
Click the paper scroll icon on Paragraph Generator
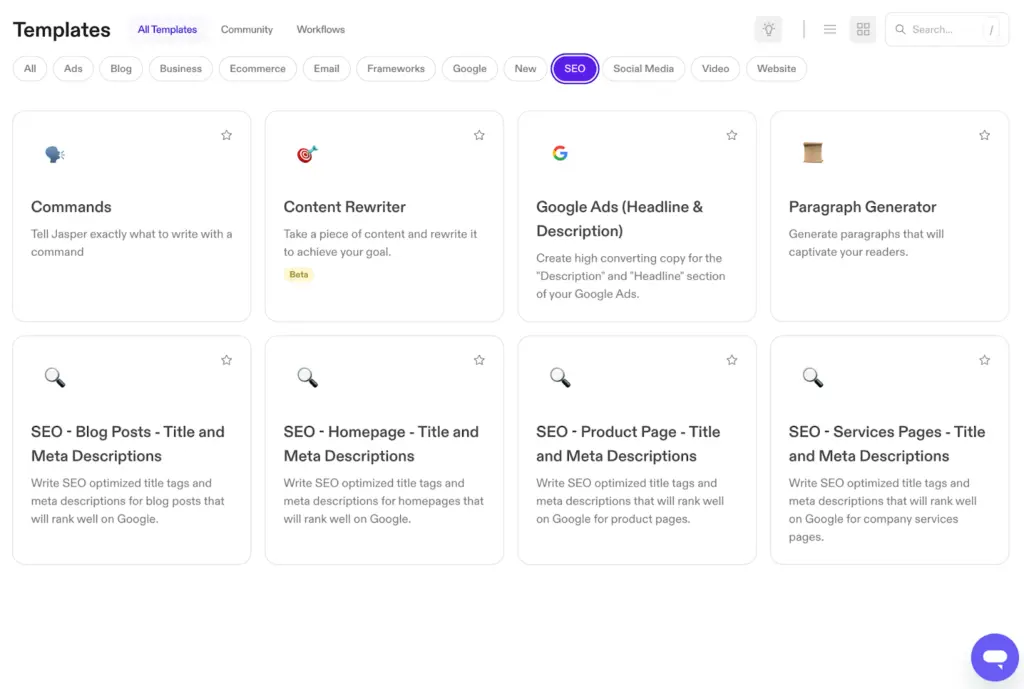812,152
